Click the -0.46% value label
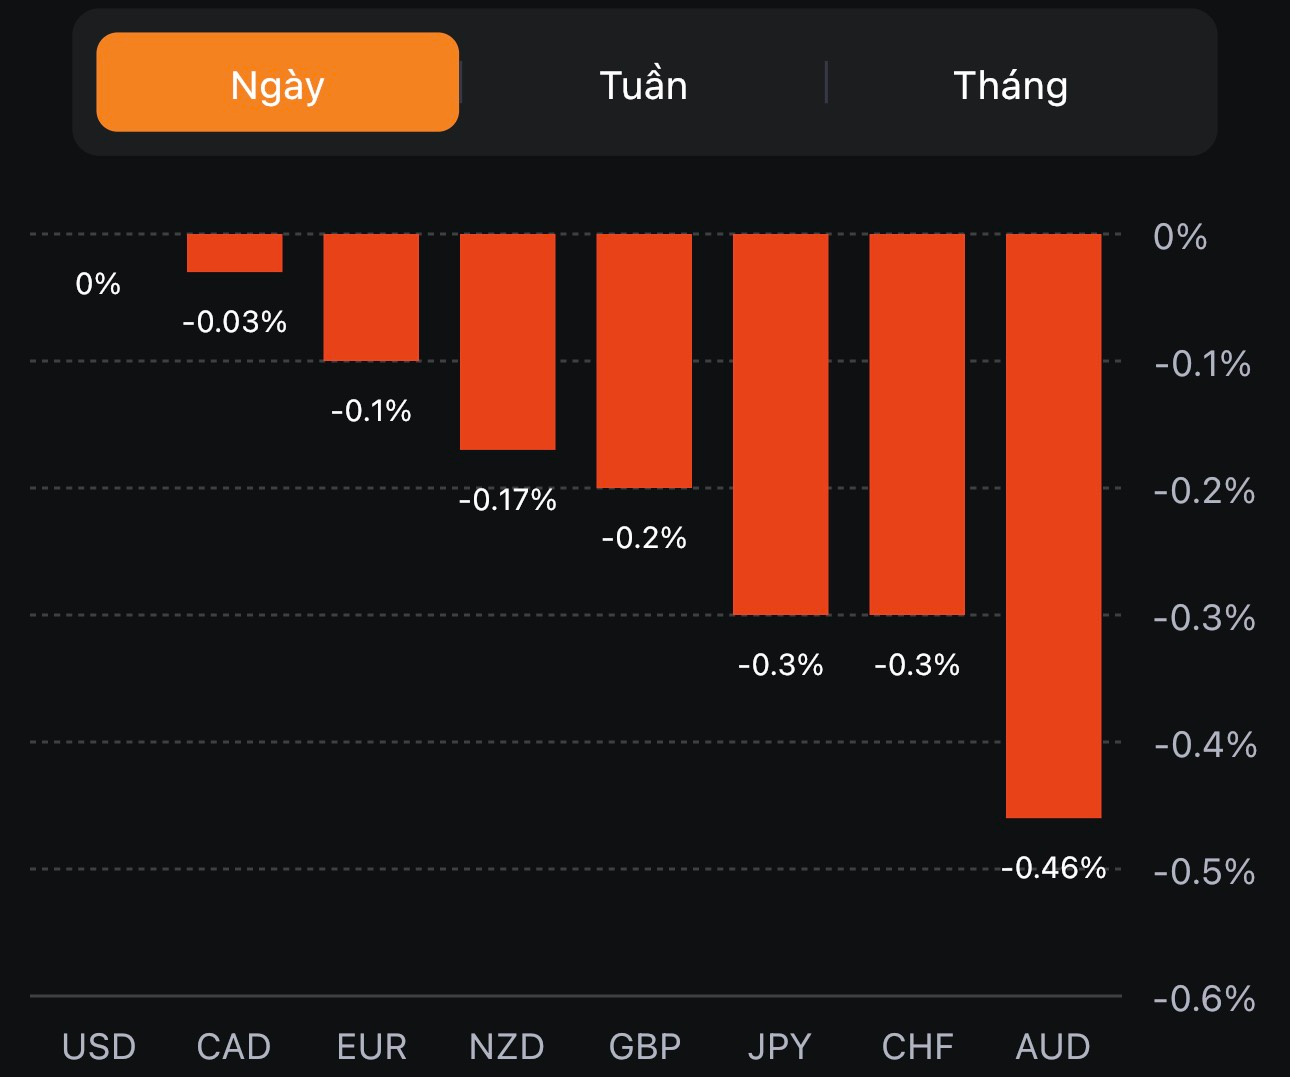This screenshot has height=1077, width=1290. point(1053,867)
